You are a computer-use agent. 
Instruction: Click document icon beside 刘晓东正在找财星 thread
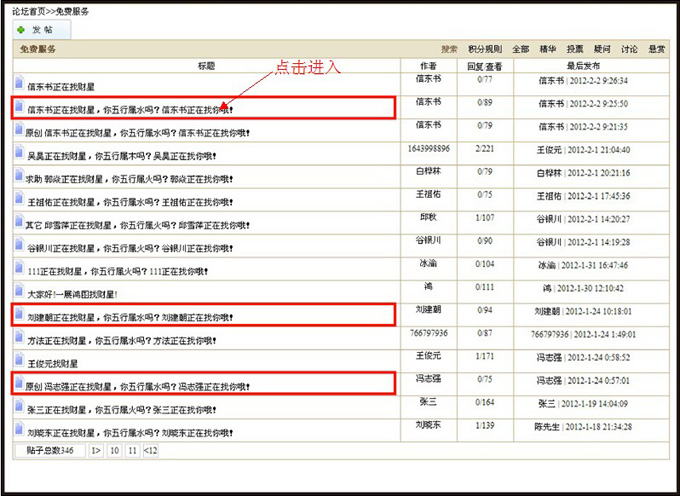(x=19, y=428)
